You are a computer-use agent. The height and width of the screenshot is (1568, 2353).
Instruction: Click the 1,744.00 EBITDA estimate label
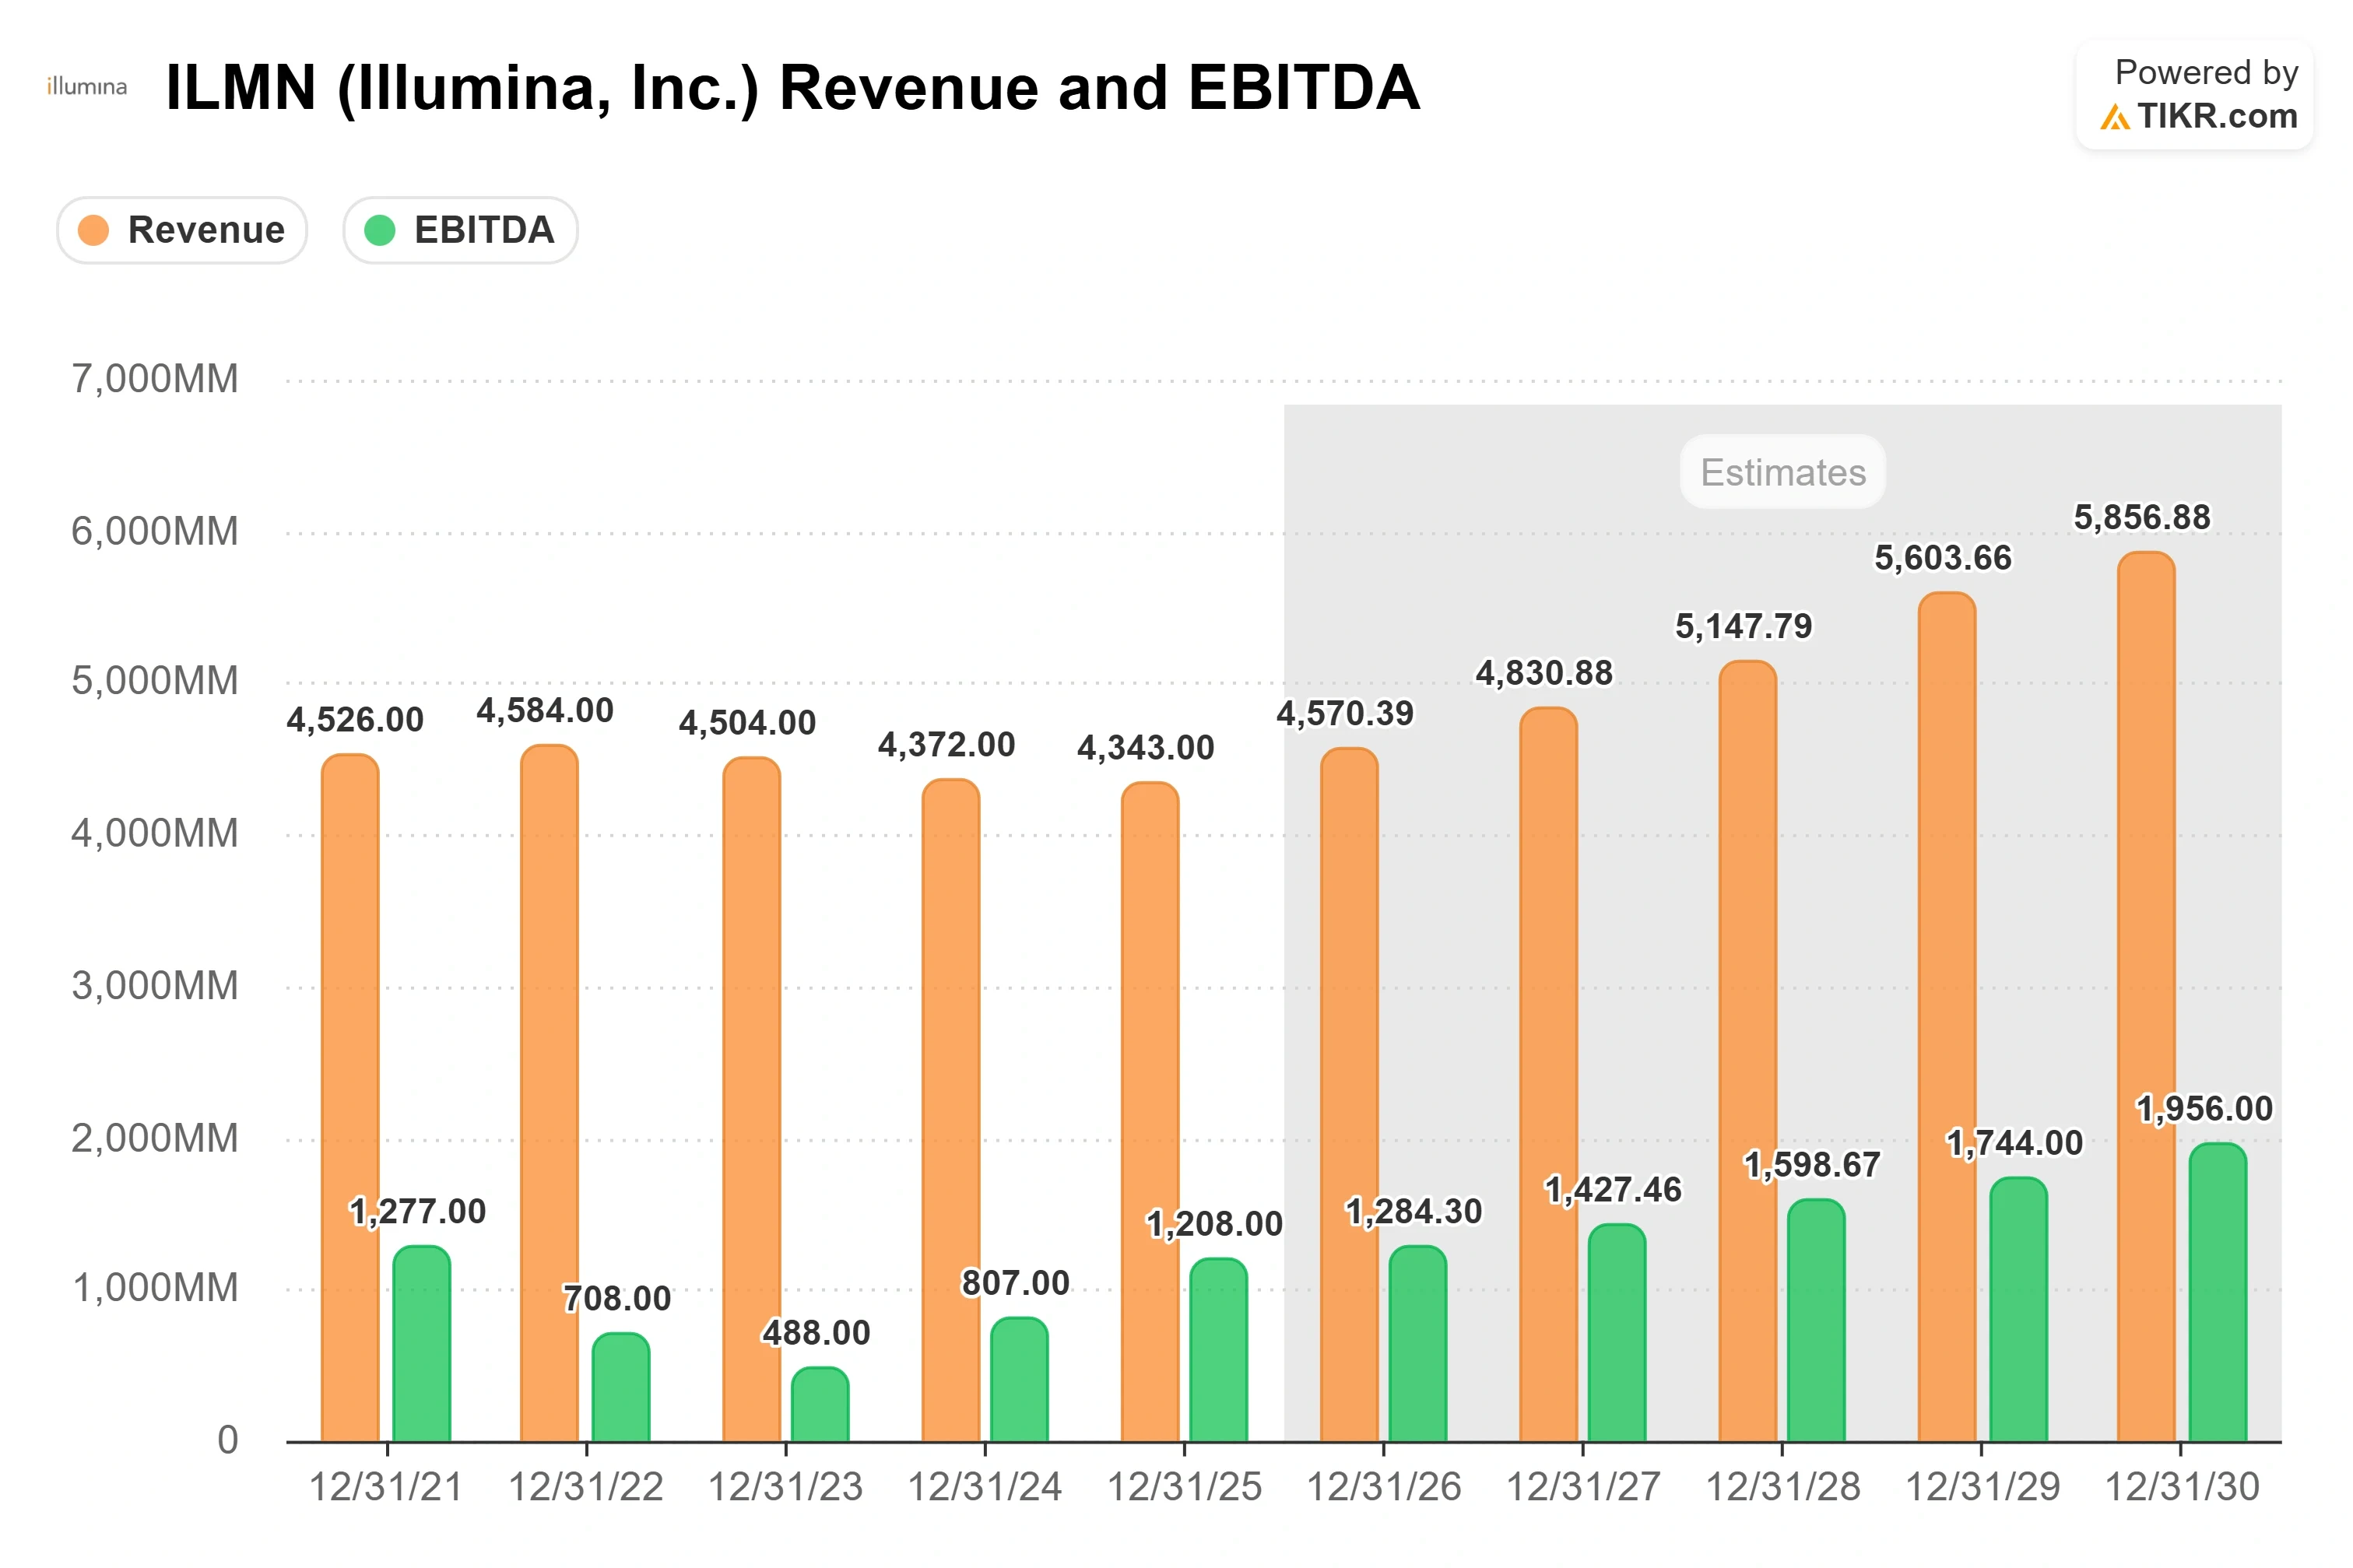pos(2014,1144)
